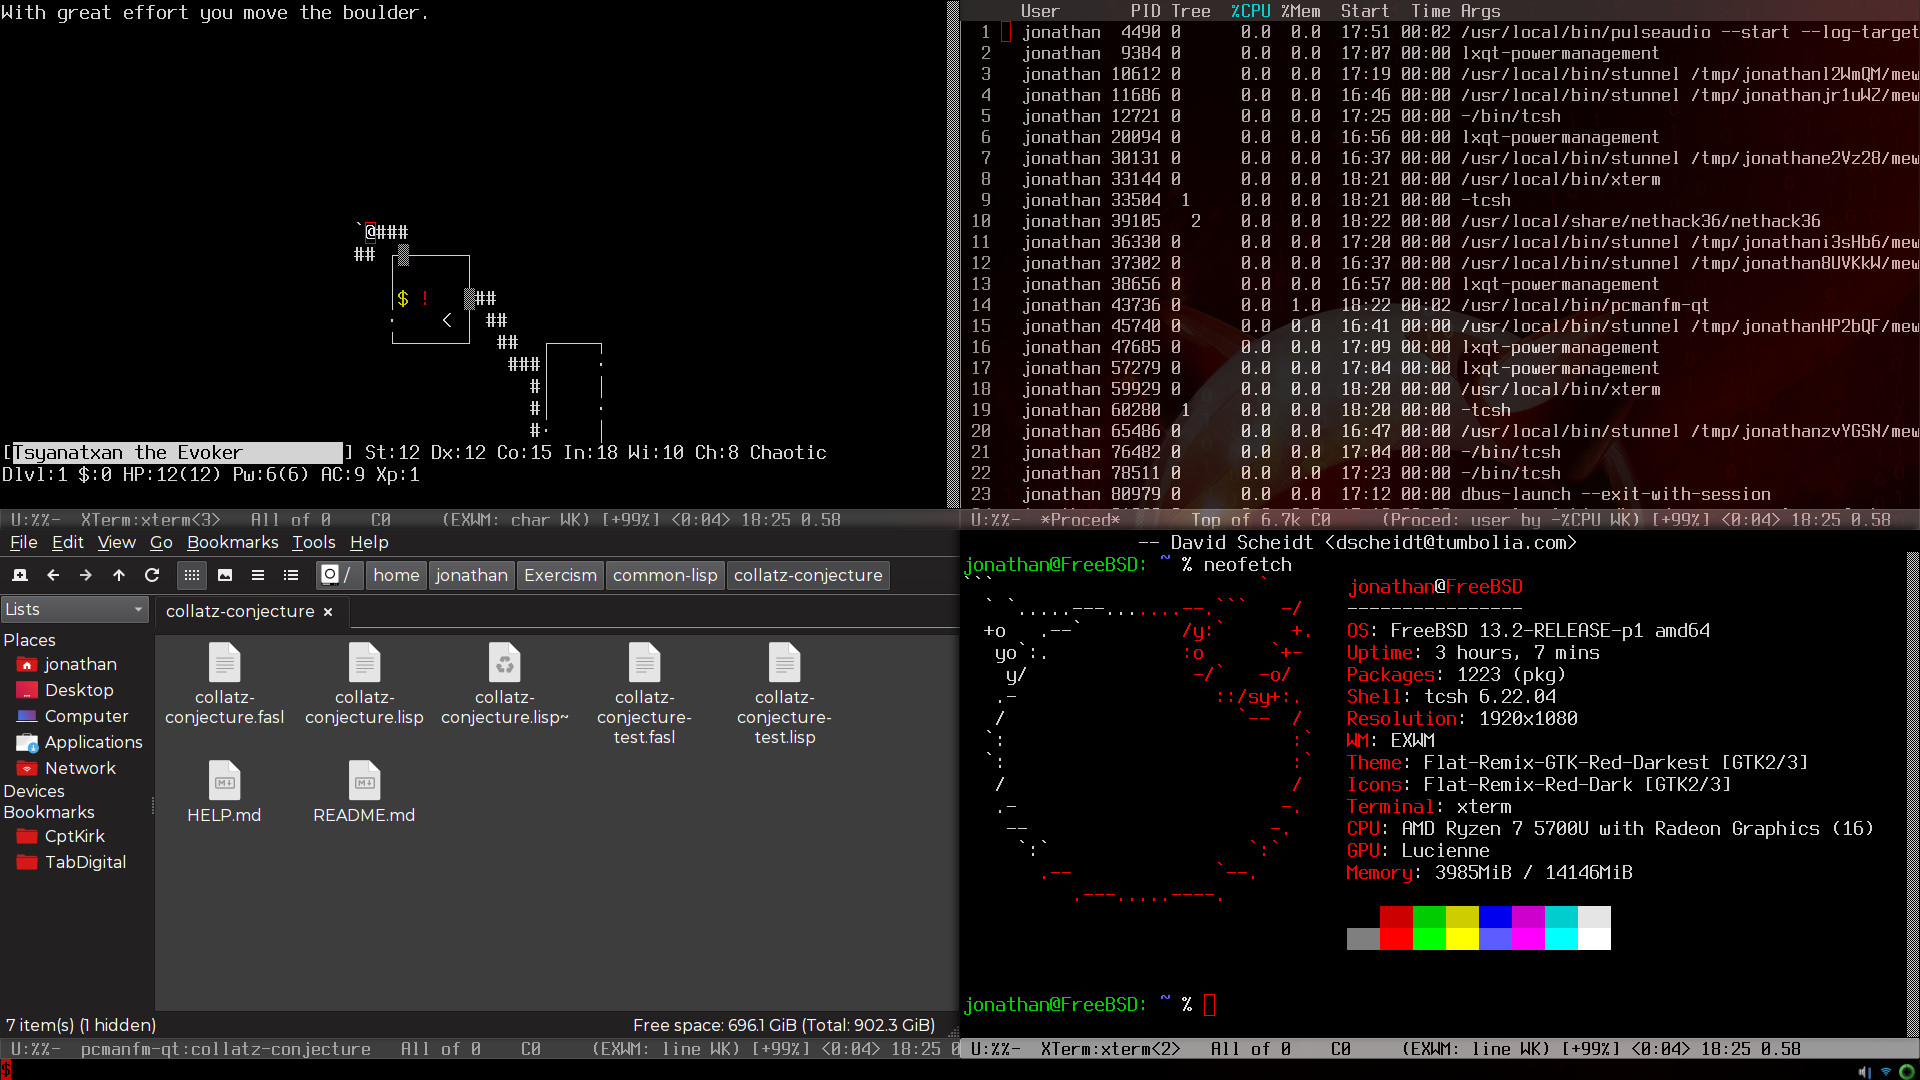
Task: Toggle the Icon View button
Action: (192, 575)
